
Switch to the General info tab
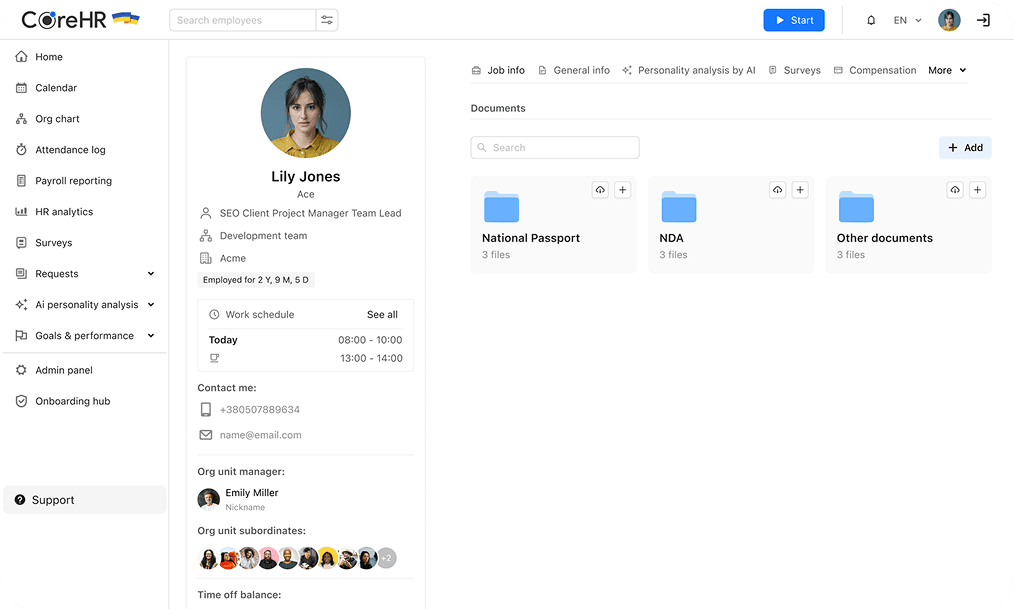(x=574, y=70)
